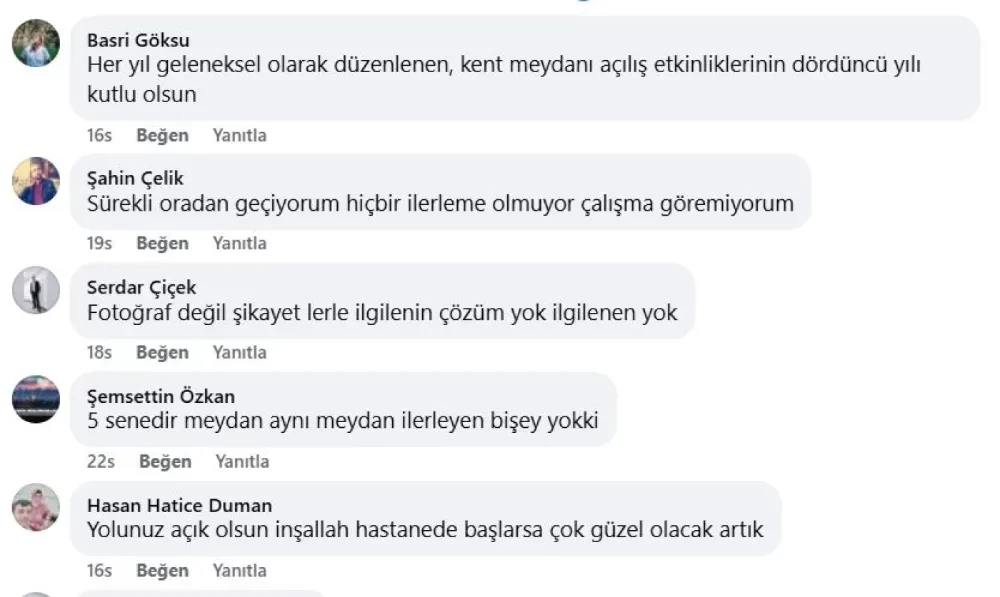Click the name Şahin Çelik
This screenshot has width=1000, height=597.
coord(135,179)
